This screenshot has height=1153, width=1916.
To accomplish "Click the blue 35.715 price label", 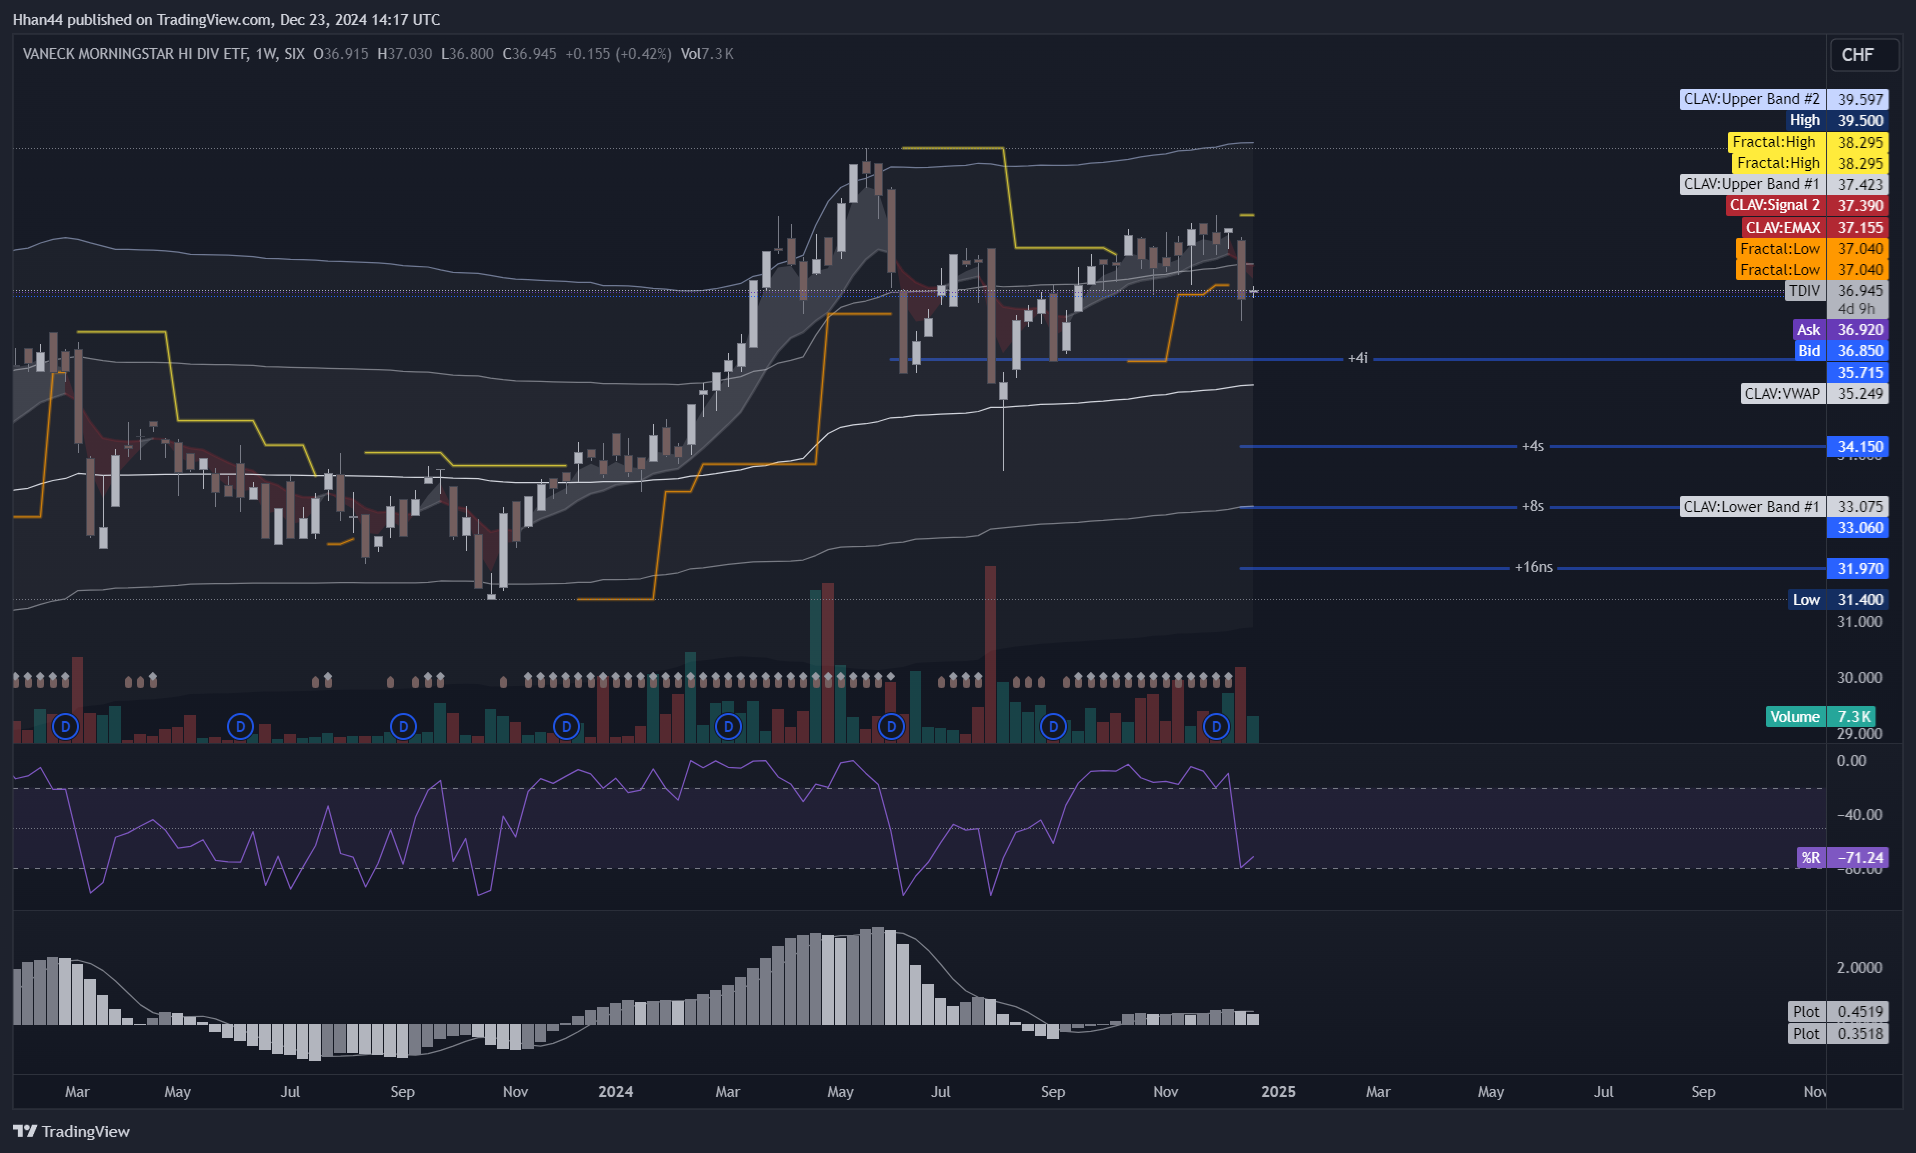I will [1860, 372].
